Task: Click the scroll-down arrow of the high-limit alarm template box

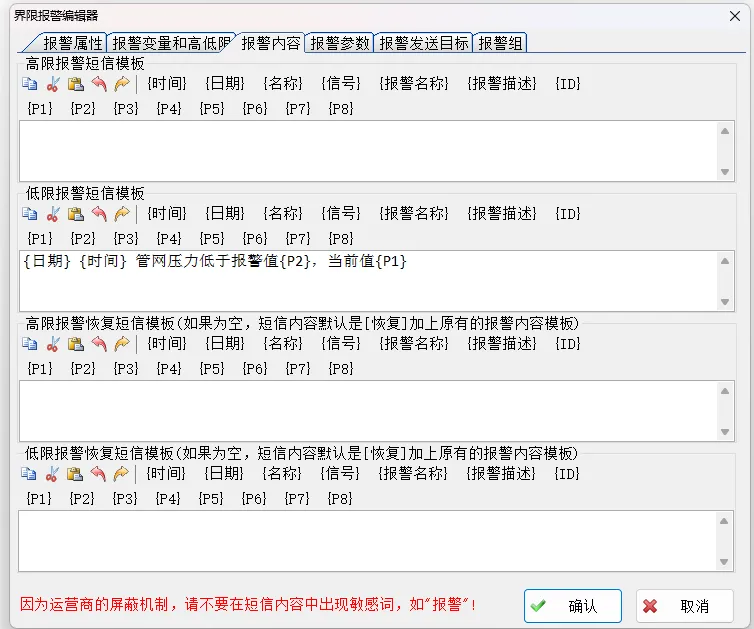Action: (725, 172)
